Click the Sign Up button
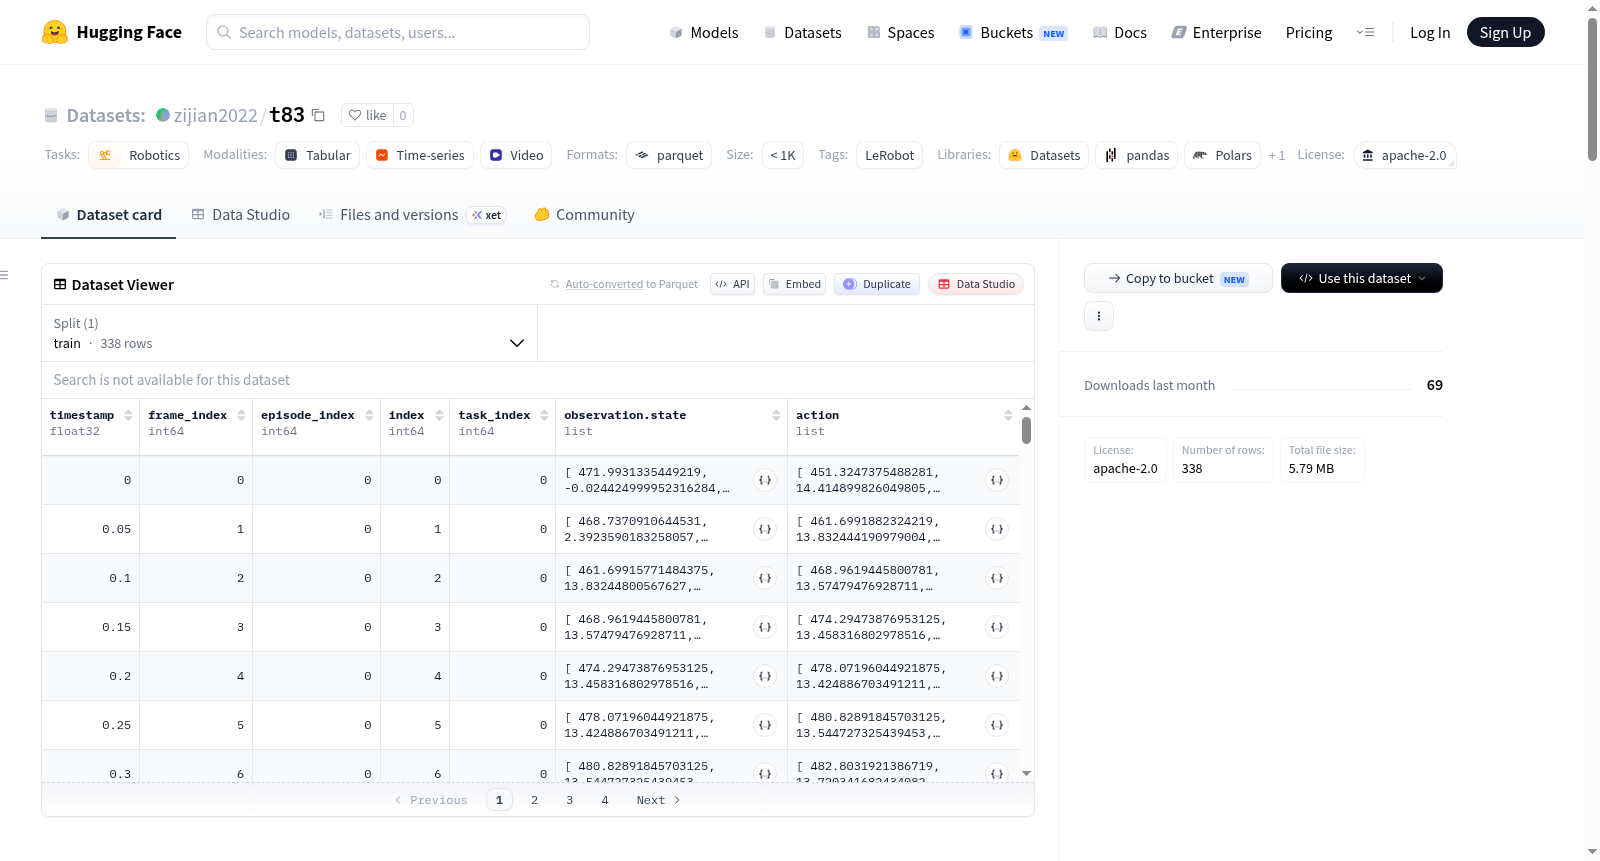Image resolution: width=1600 pixels, height=861 pixels. pos(1505,32)
